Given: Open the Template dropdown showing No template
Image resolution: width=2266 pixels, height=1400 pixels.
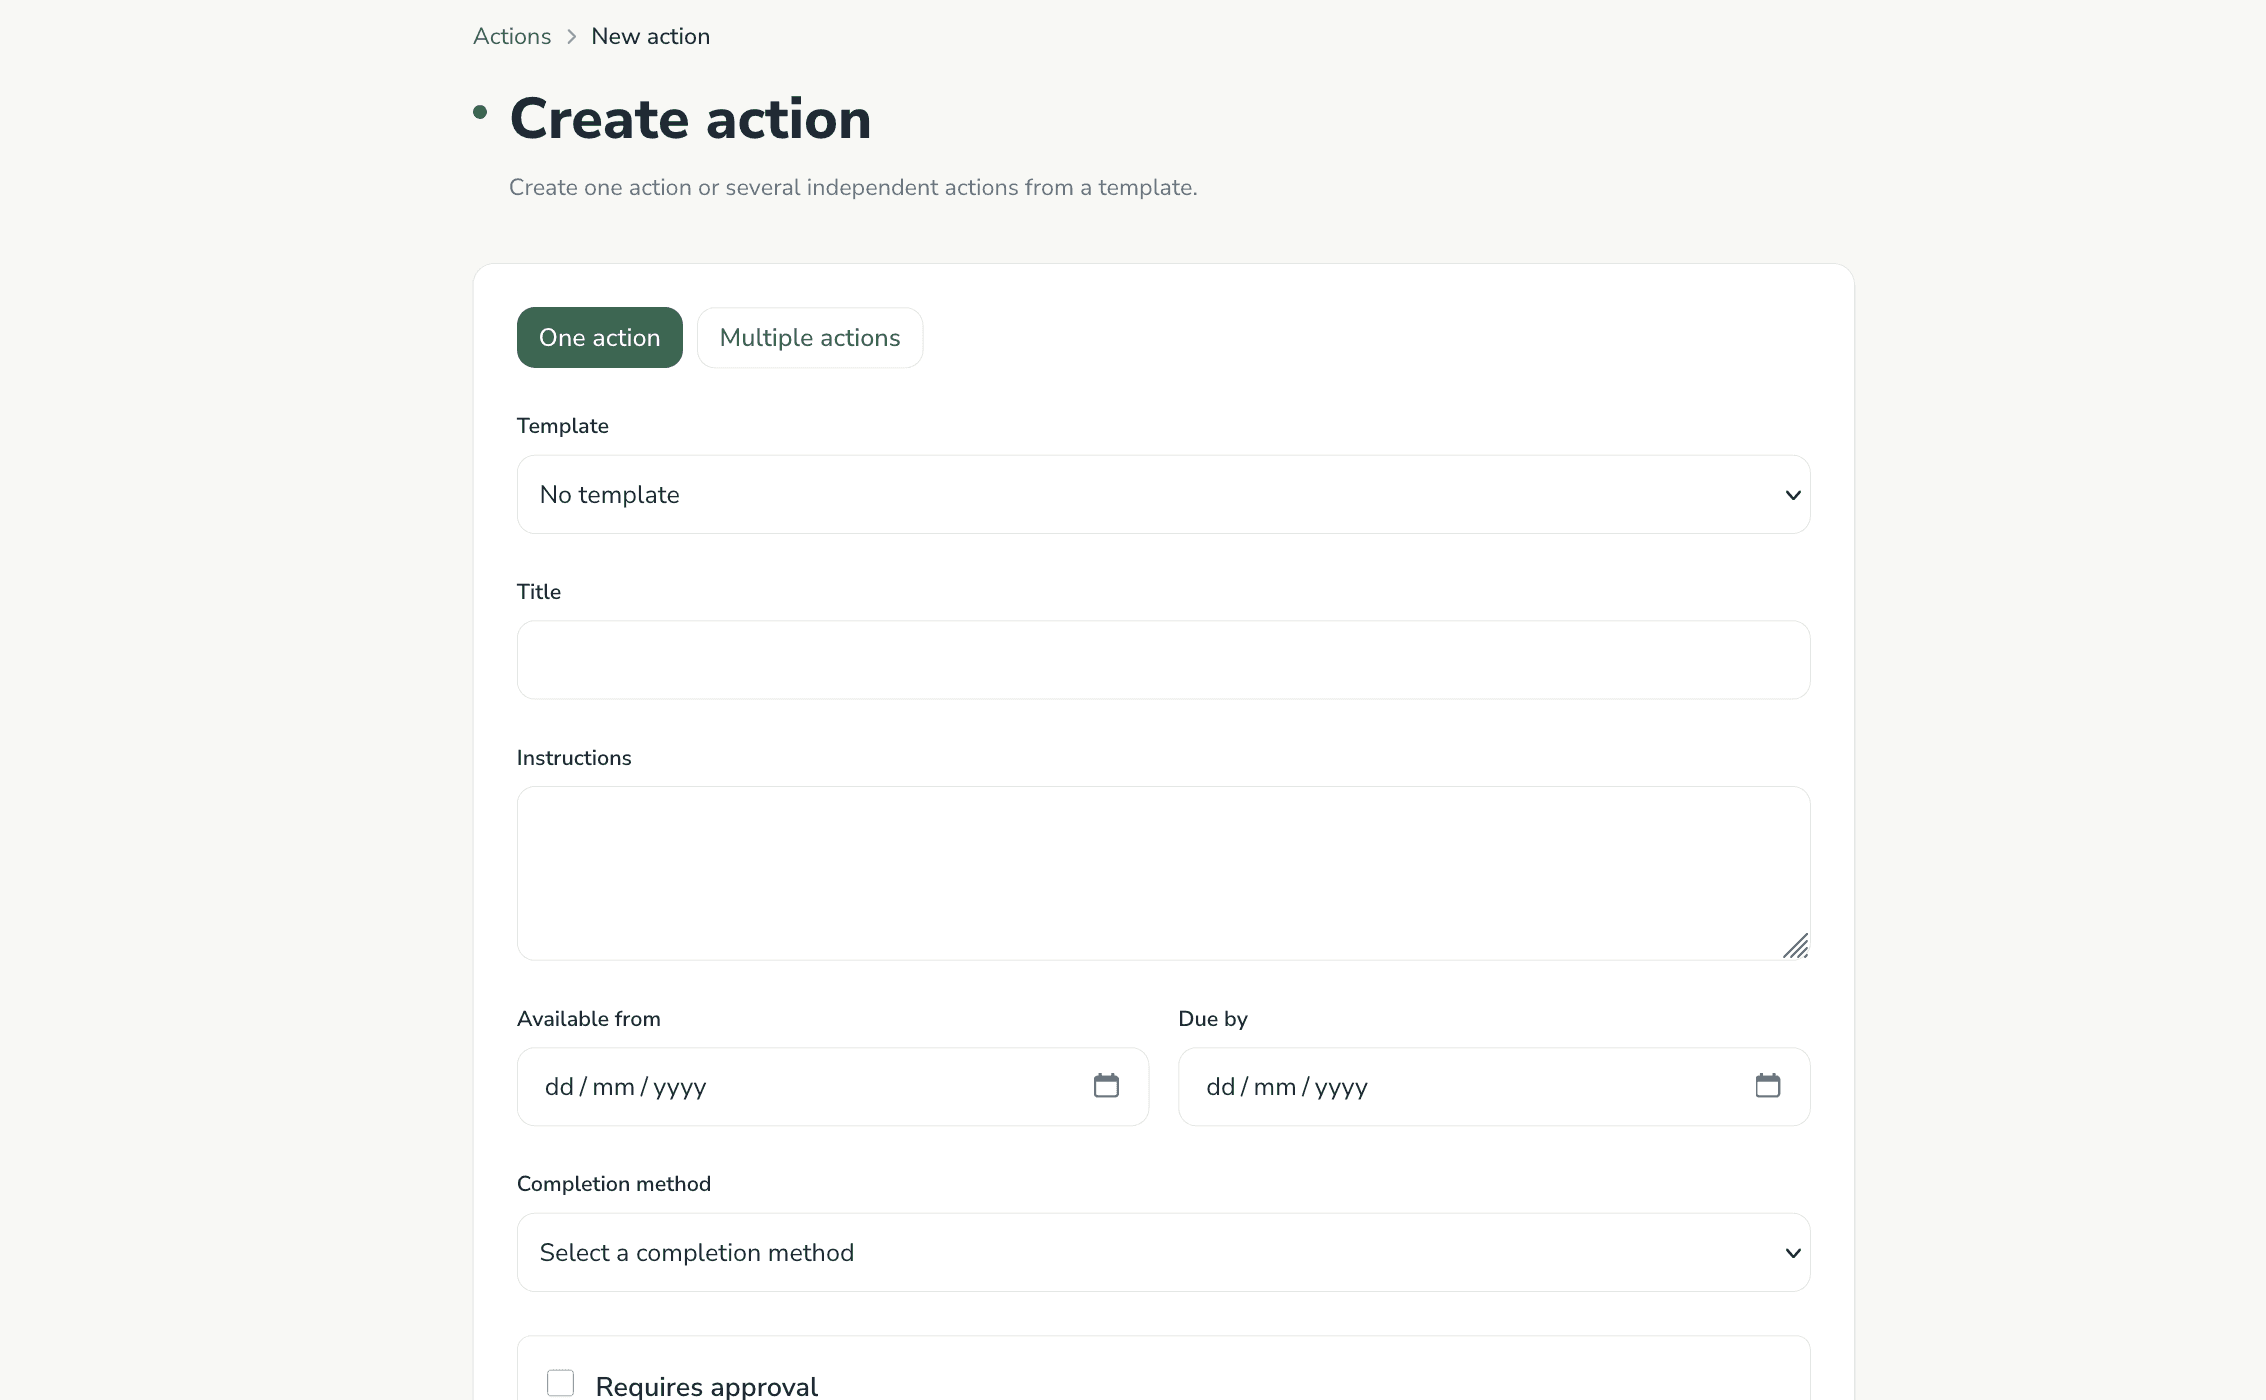Looking at the screenshot, I should point(1163,495).
